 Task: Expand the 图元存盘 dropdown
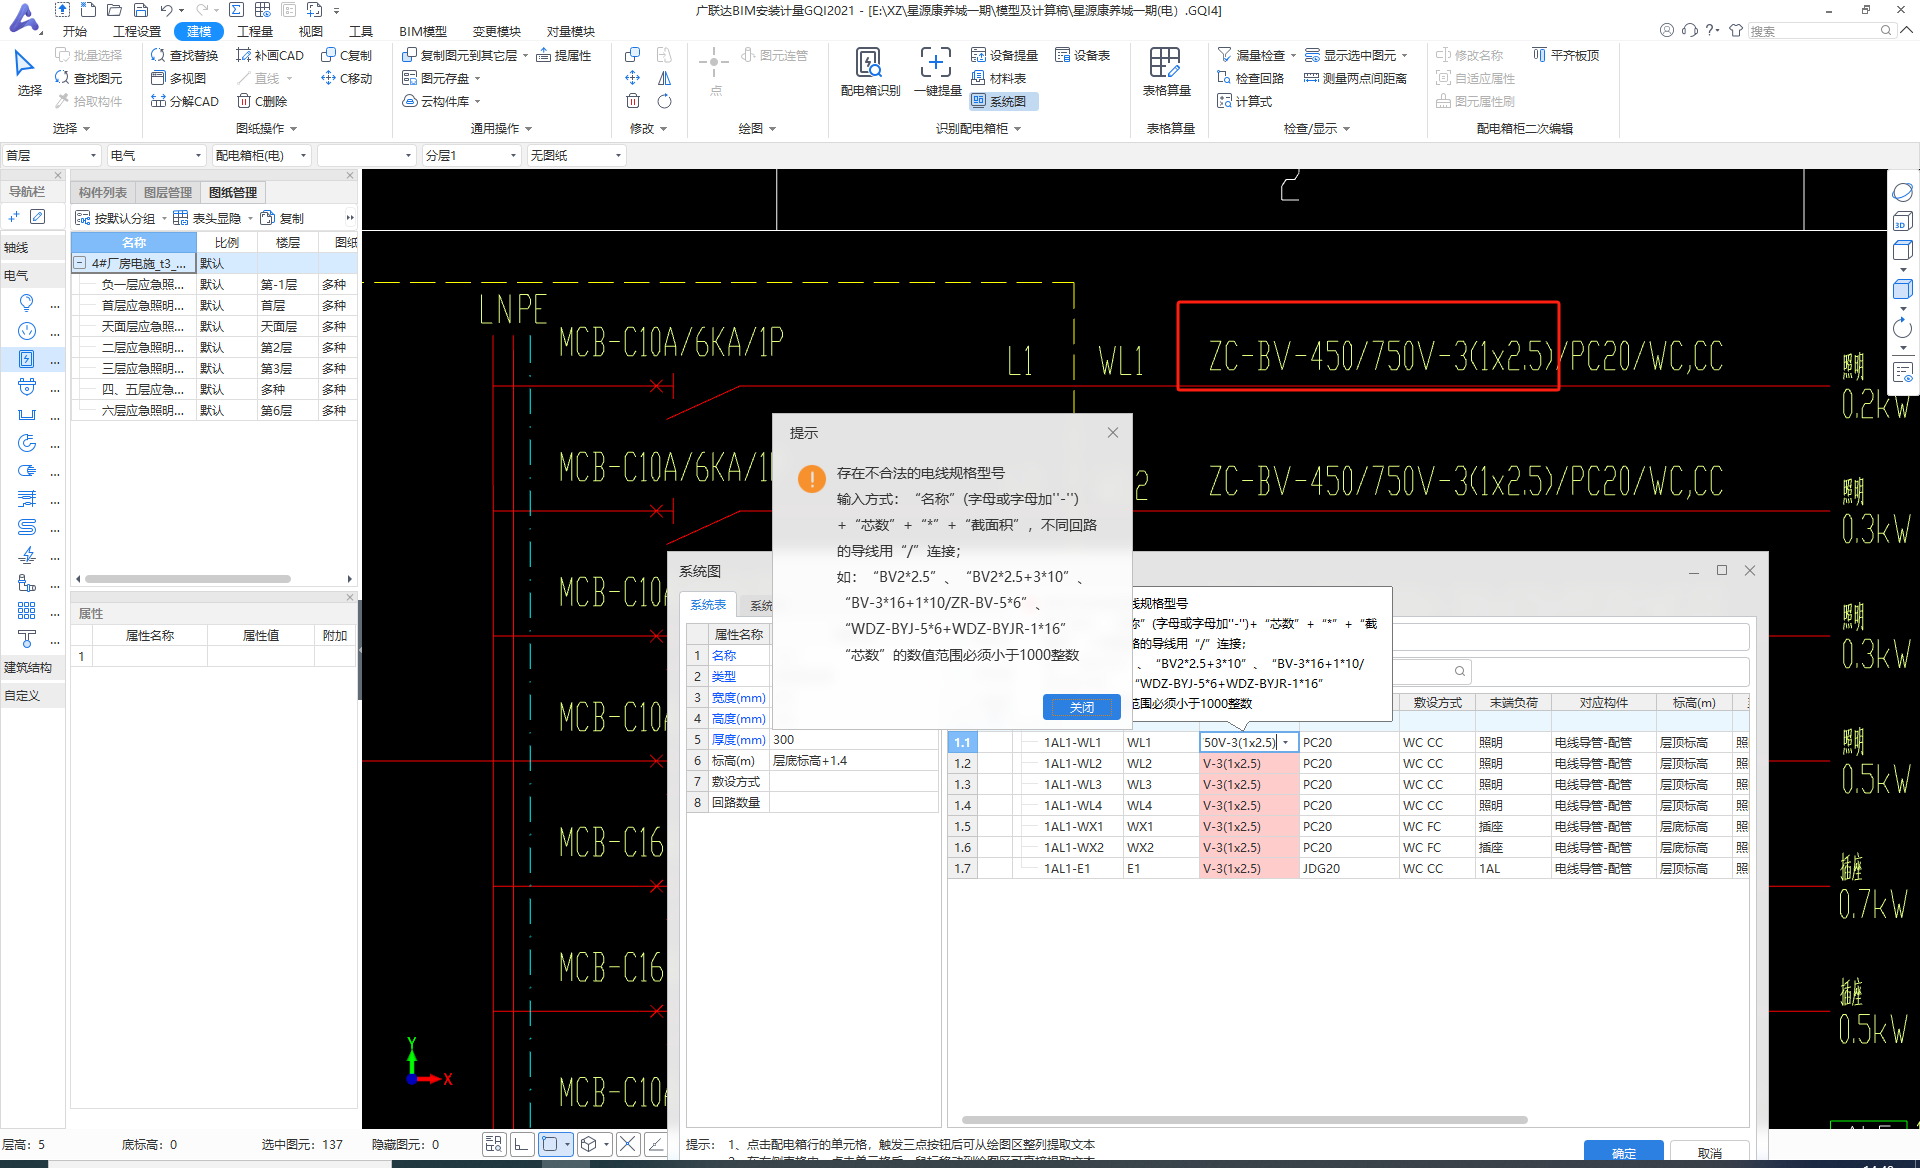[x=477, y=79]
